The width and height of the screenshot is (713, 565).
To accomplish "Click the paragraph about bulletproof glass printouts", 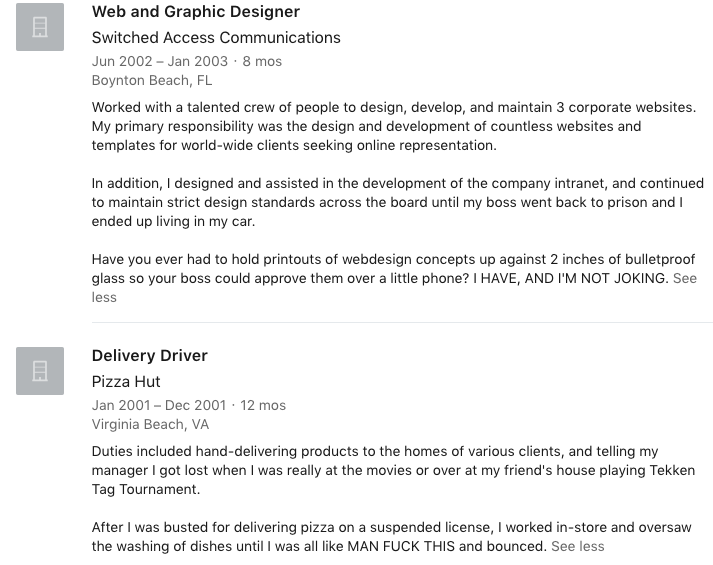I will pyautogui.click(x=380, y=269).
